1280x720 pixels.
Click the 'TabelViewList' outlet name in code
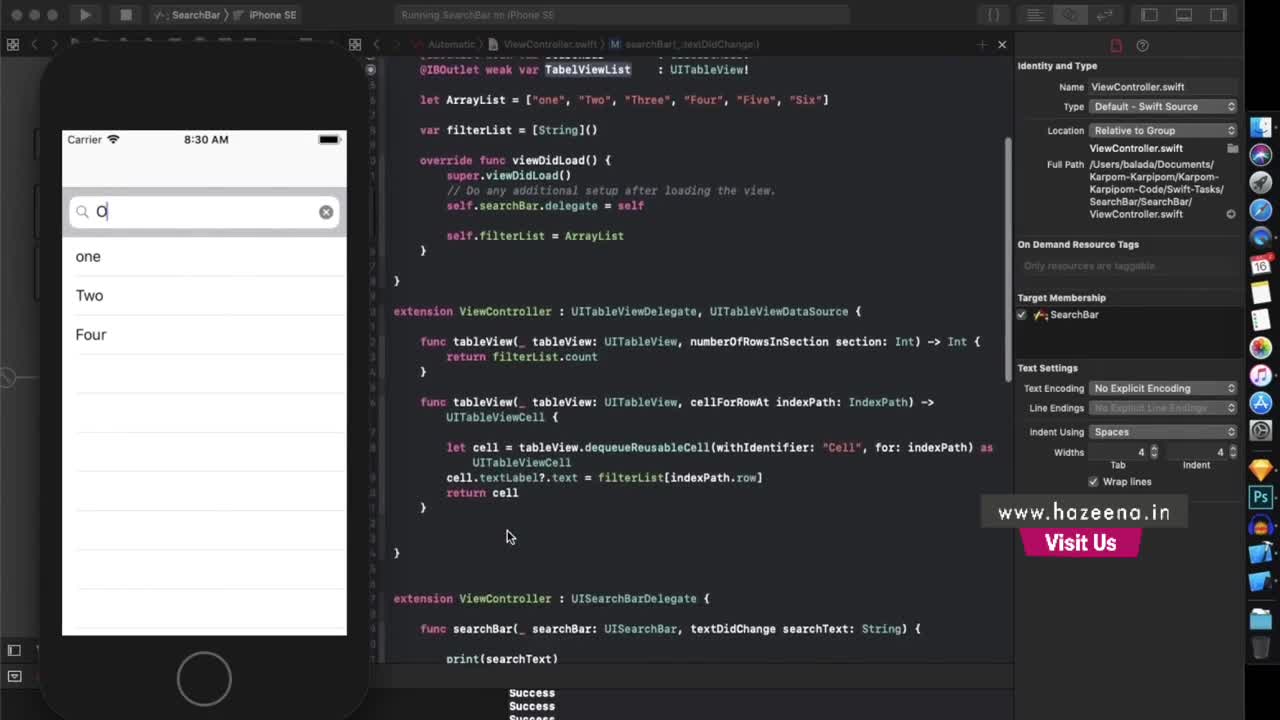588,70
